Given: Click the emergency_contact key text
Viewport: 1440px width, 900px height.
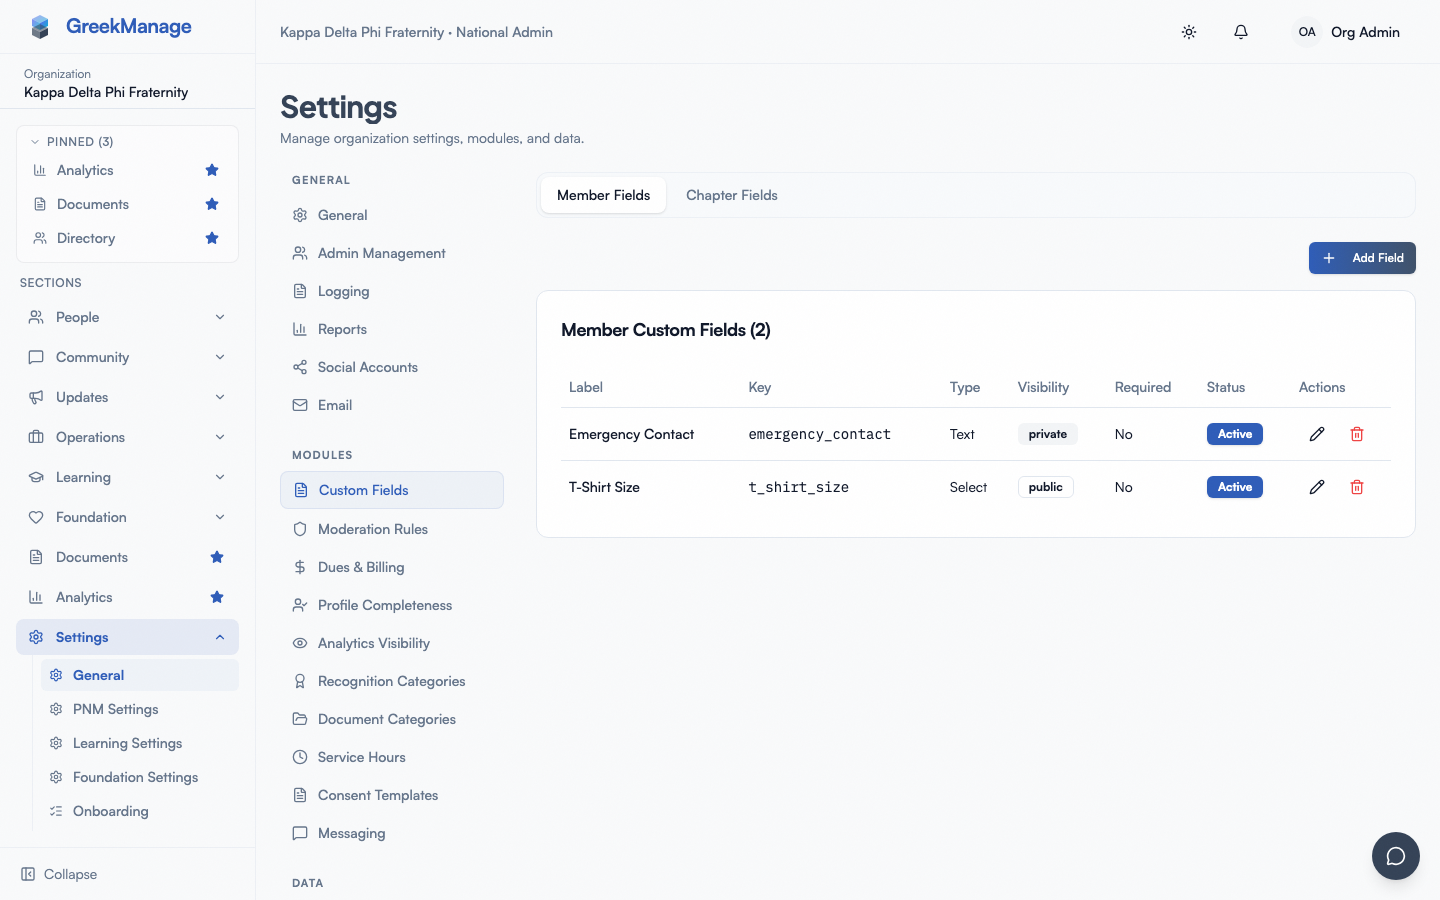Looking at the screenshot, I should click(820, 434).
